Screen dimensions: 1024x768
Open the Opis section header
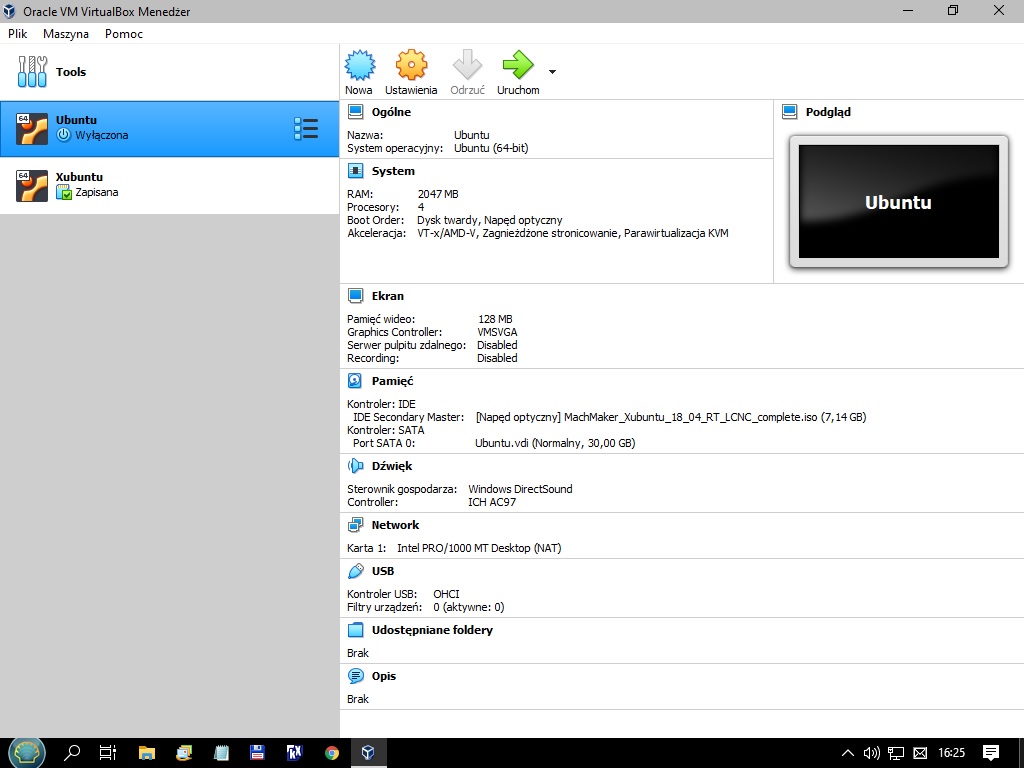[384, 676]
